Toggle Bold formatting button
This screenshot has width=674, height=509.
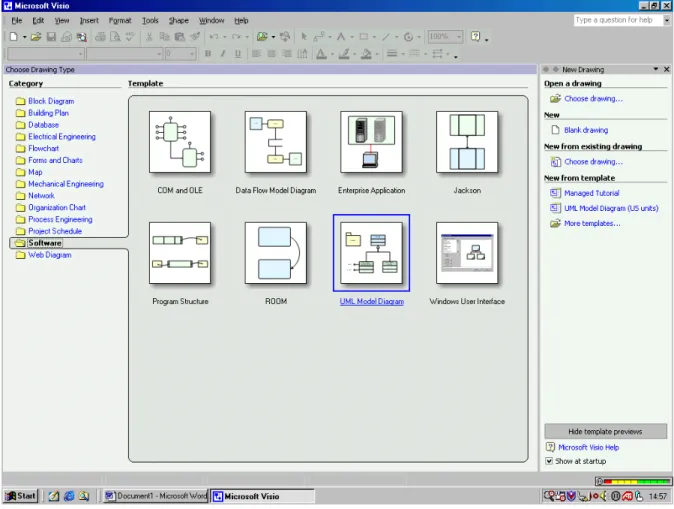(x=208, y=54)
